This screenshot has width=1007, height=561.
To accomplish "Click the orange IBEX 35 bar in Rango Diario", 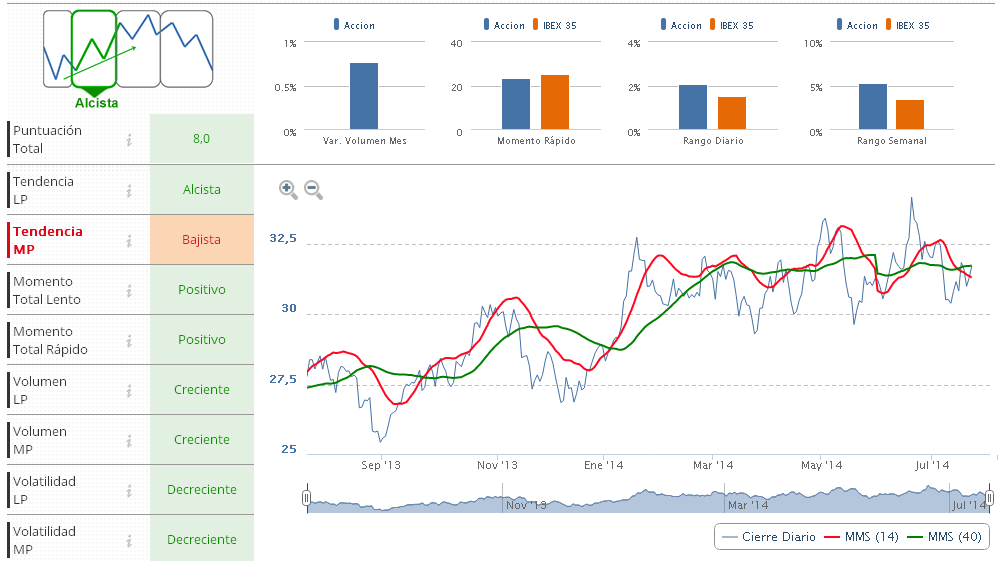I will tap(731, 113).
